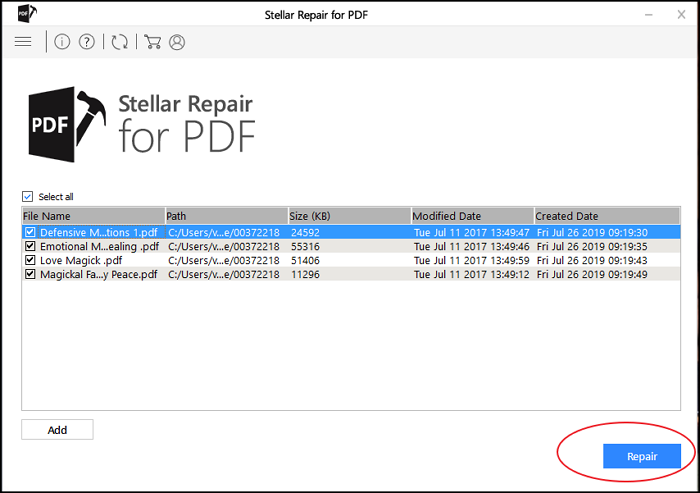Click the user account icon

click(177, 42)
